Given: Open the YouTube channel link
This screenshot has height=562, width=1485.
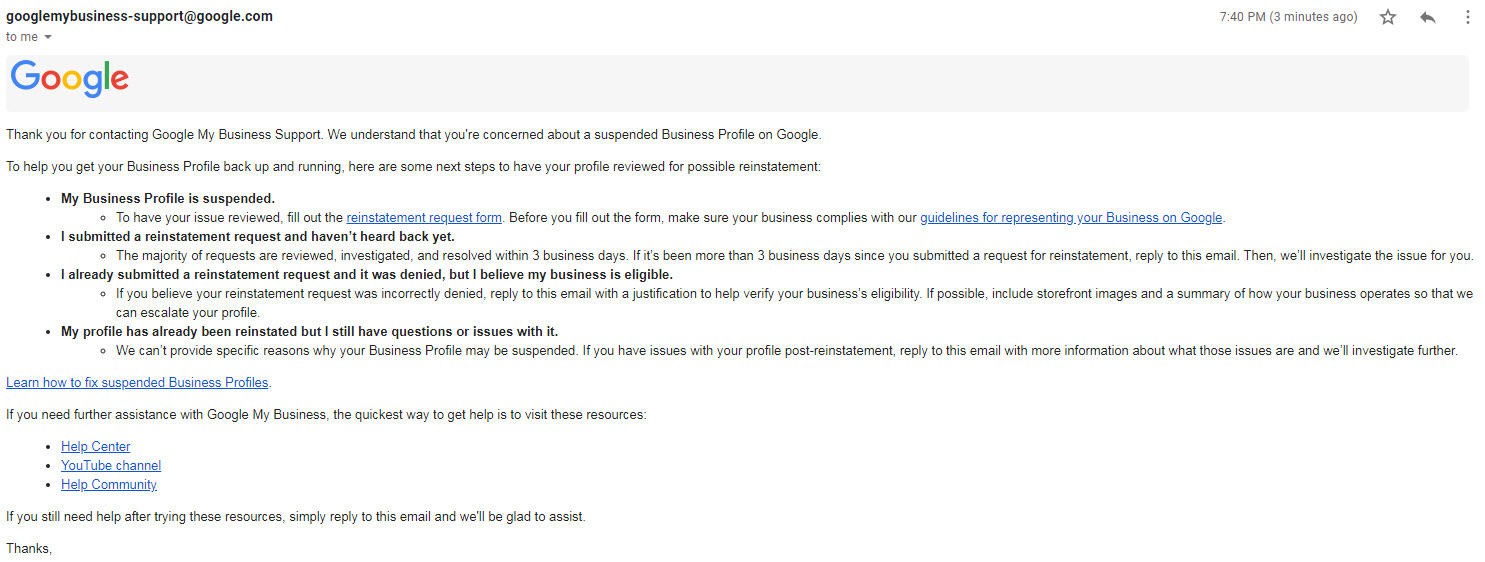Looking at the screenshot, I should tap(111, 465).
